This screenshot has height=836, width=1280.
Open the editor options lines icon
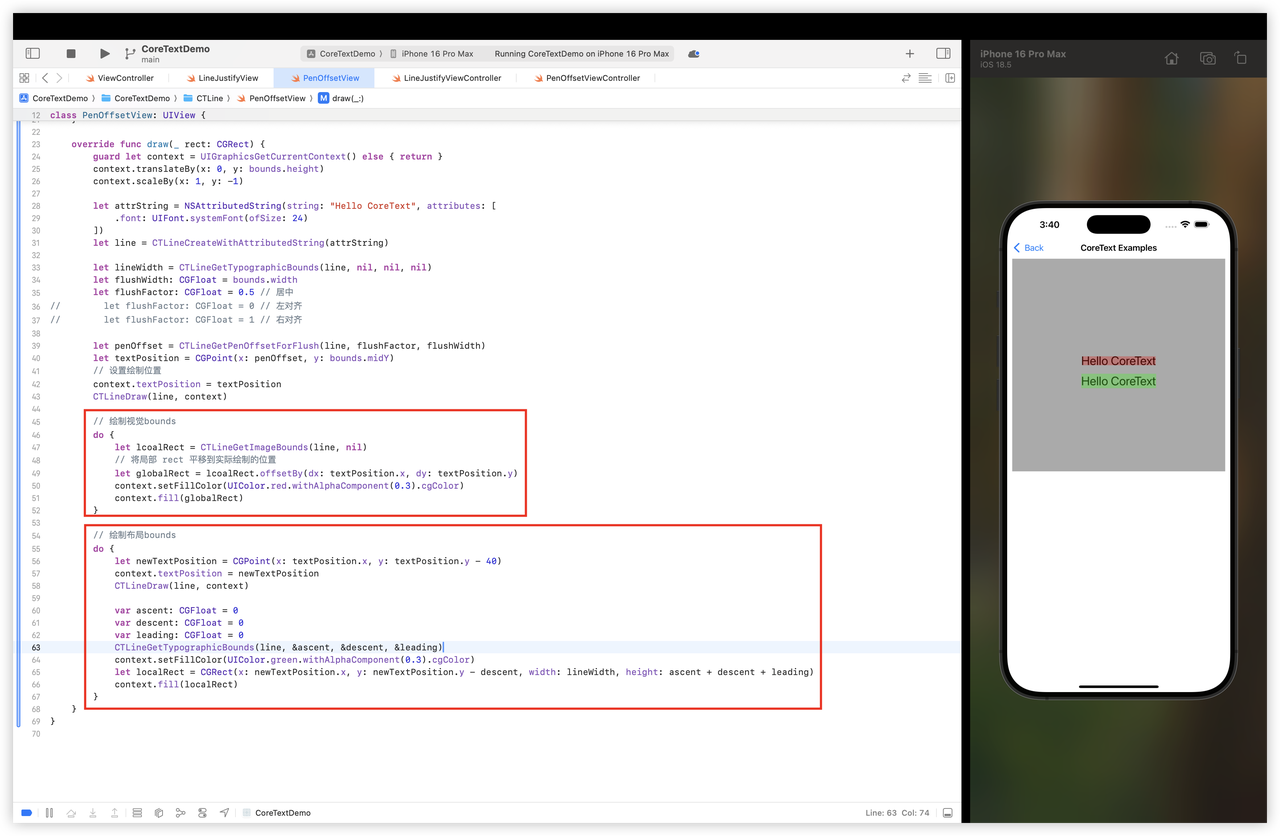[x=925, y=78]
